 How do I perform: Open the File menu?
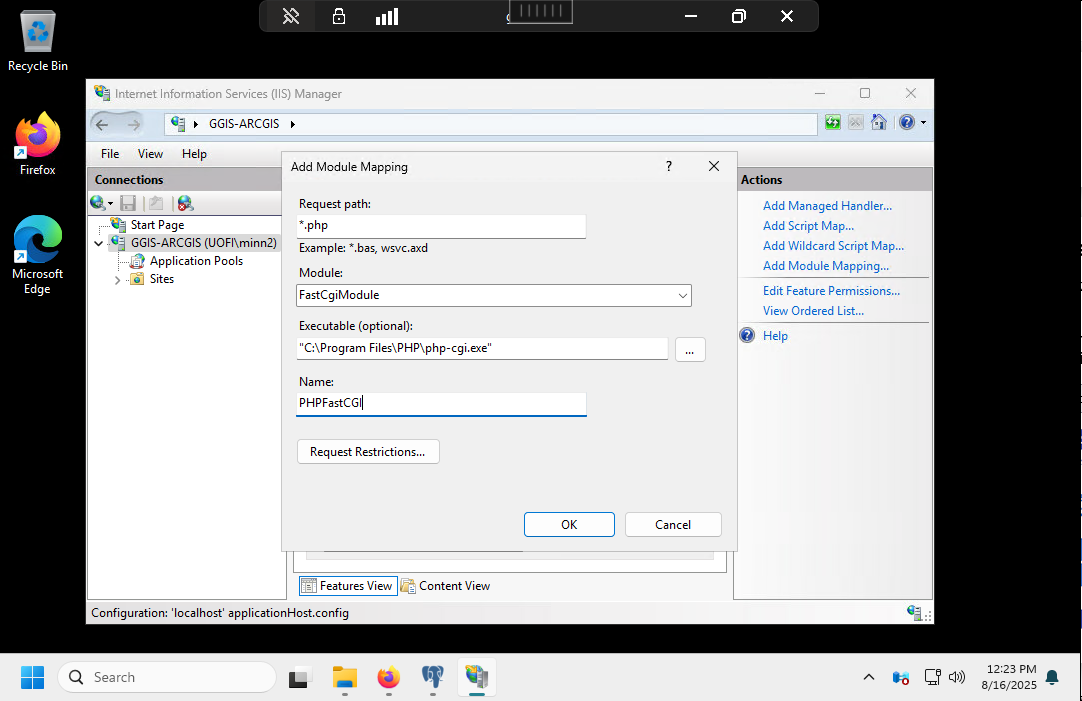110,154
